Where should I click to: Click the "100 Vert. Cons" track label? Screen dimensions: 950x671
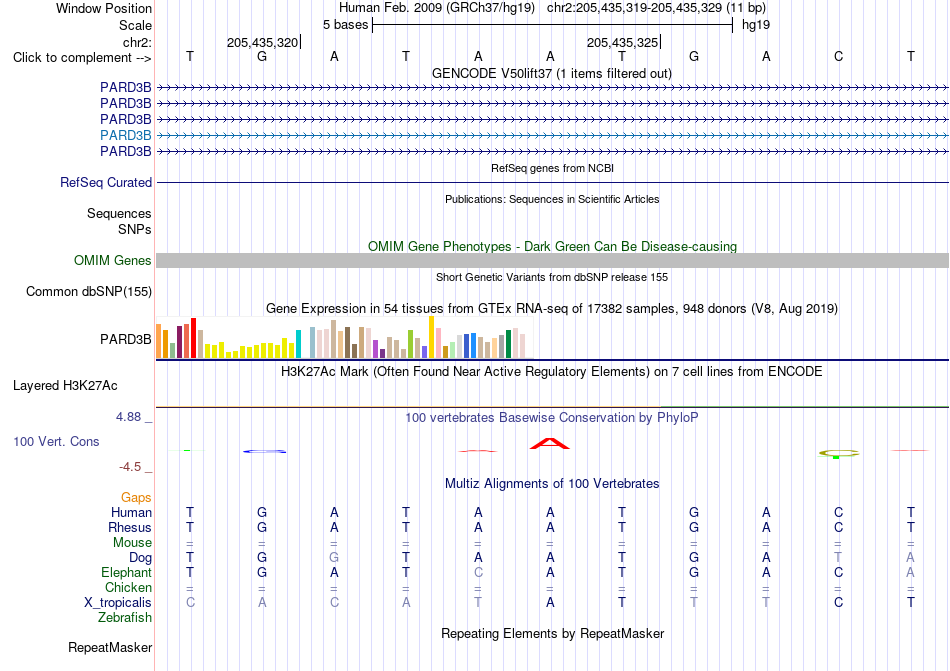(x=56, y=441)
